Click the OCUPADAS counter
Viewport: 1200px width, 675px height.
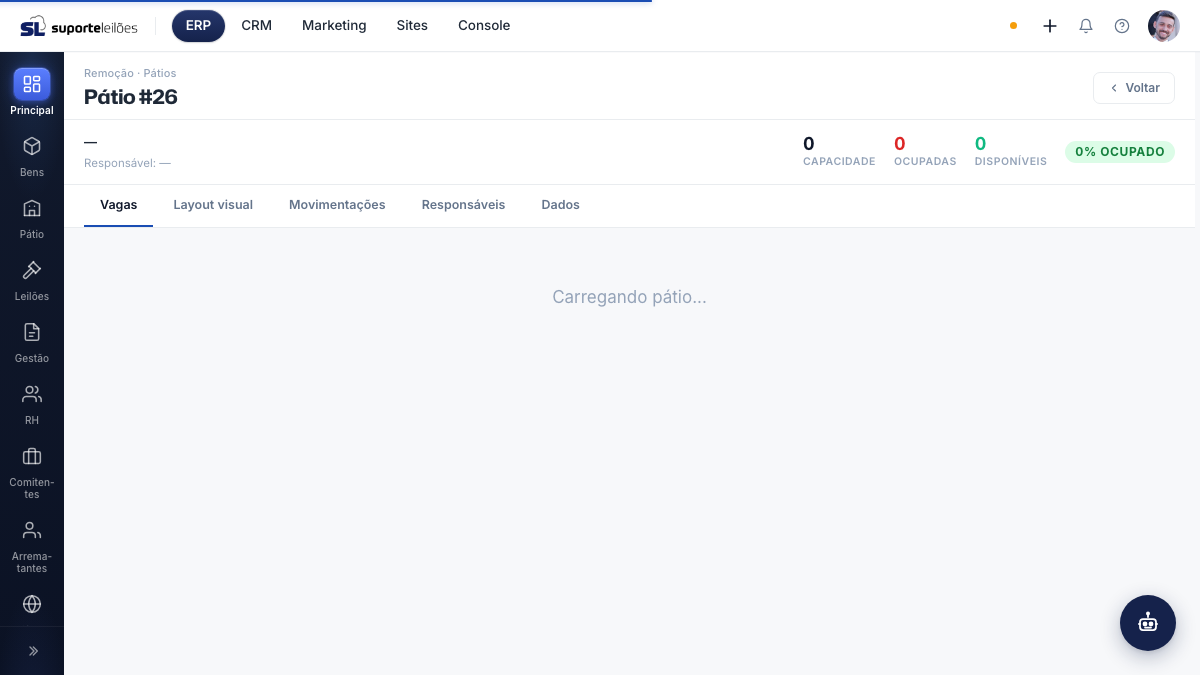pos(925,151)
